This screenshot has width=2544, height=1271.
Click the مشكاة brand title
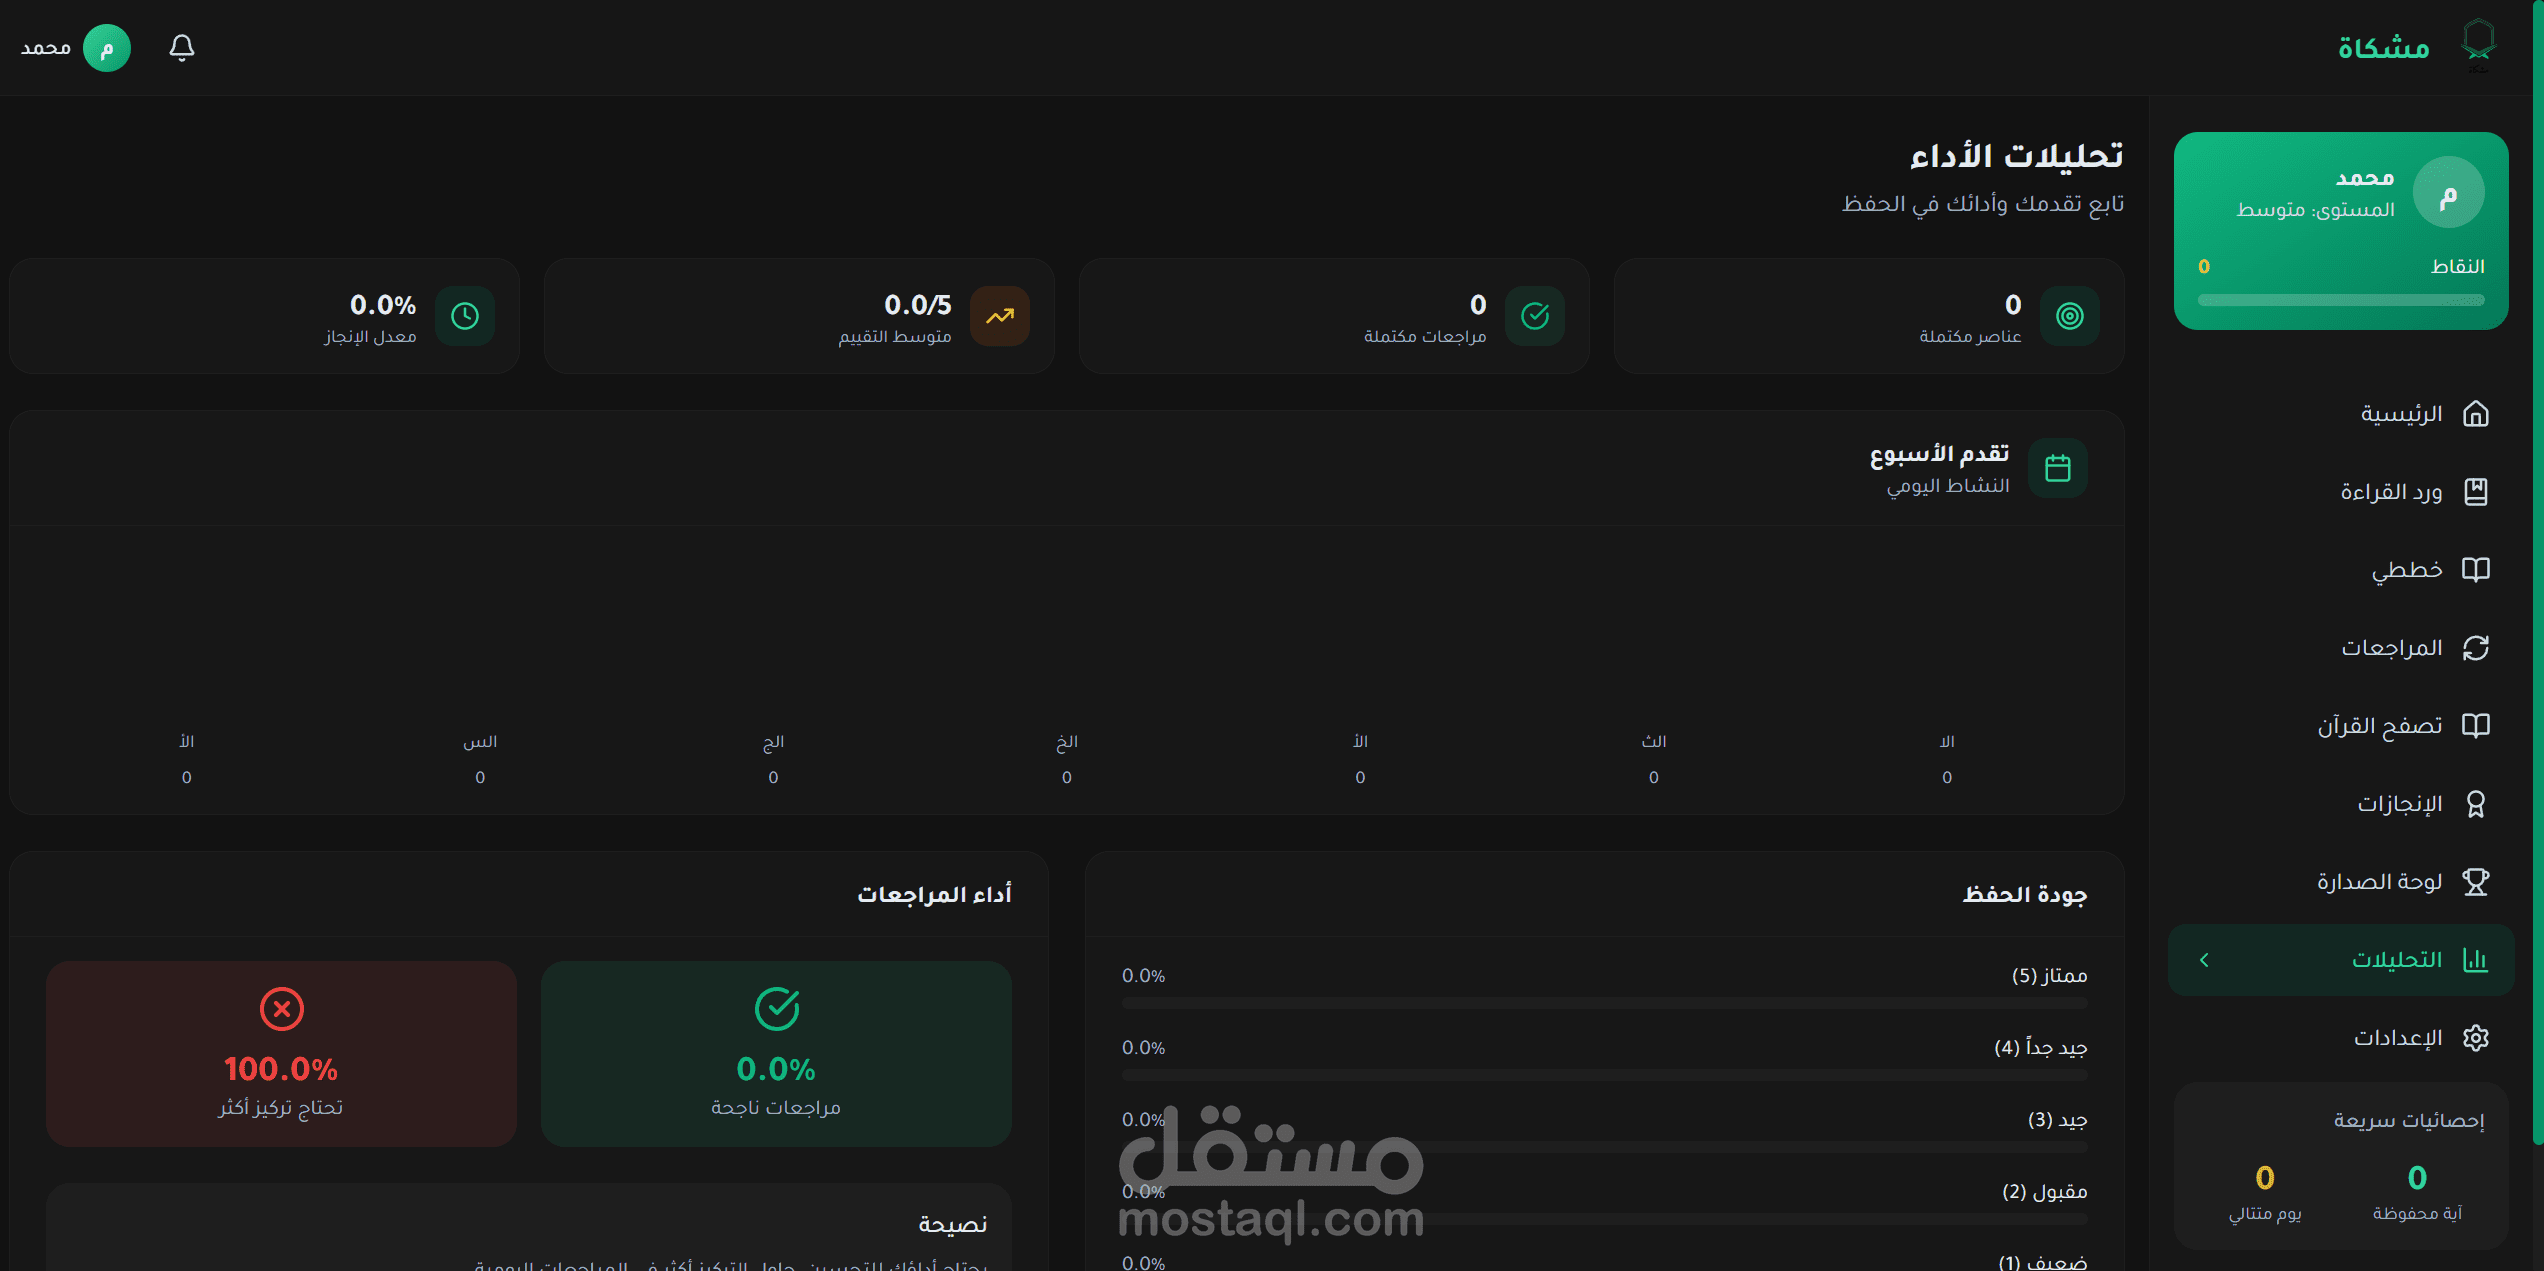click(x=2383, y=48)
